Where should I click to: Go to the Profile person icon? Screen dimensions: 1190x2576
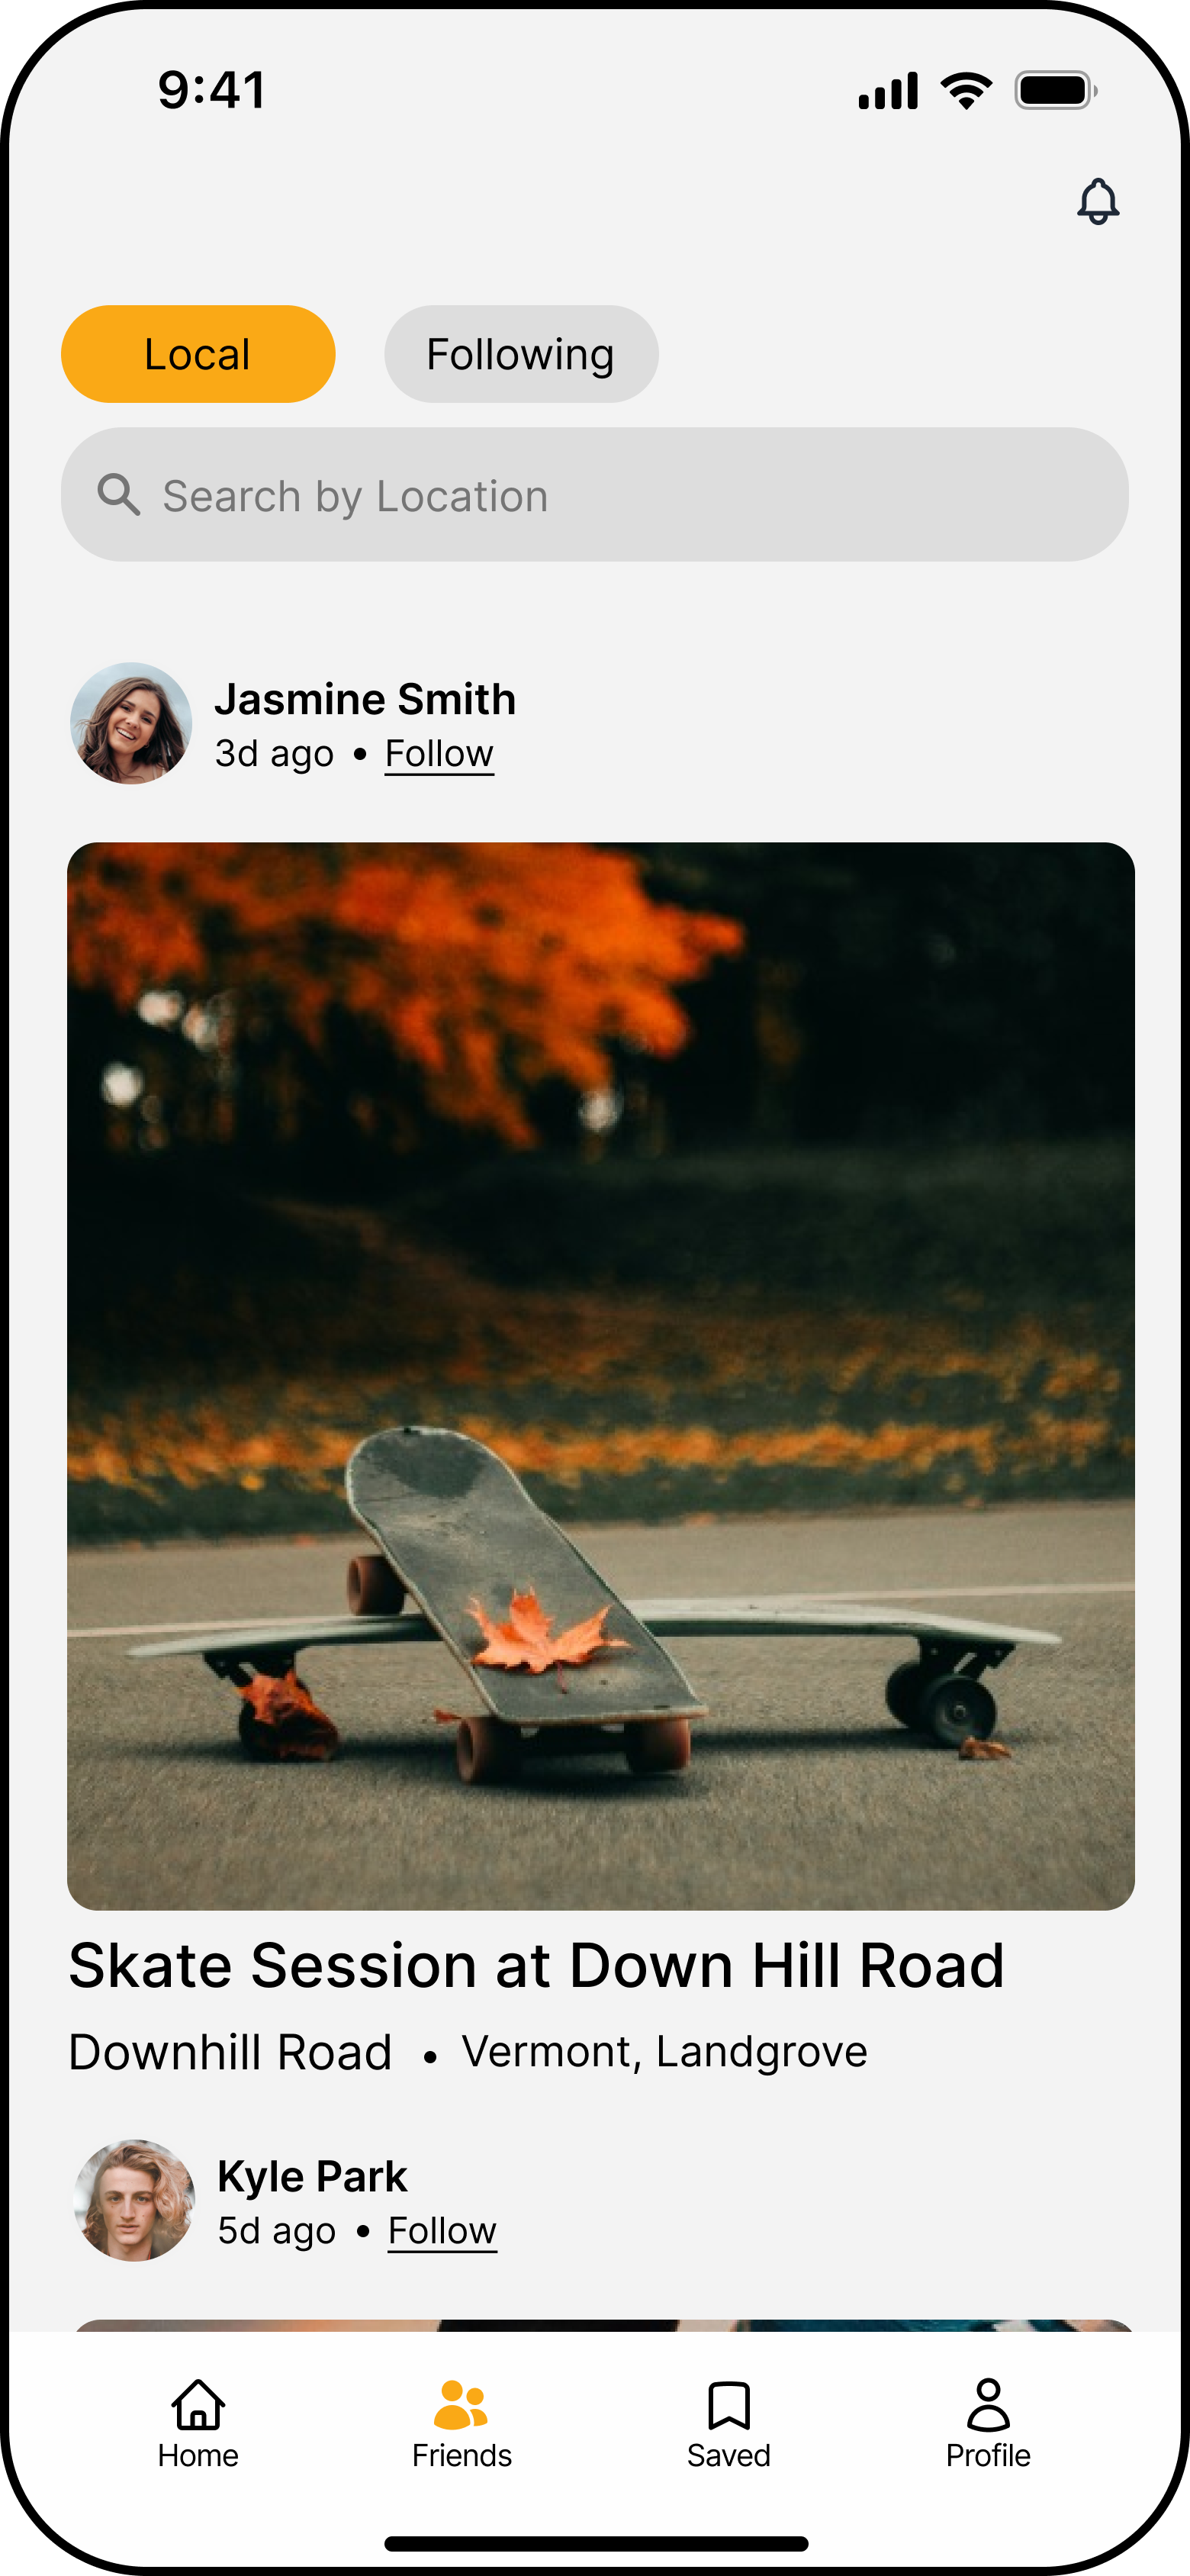tap(988, 2404)
